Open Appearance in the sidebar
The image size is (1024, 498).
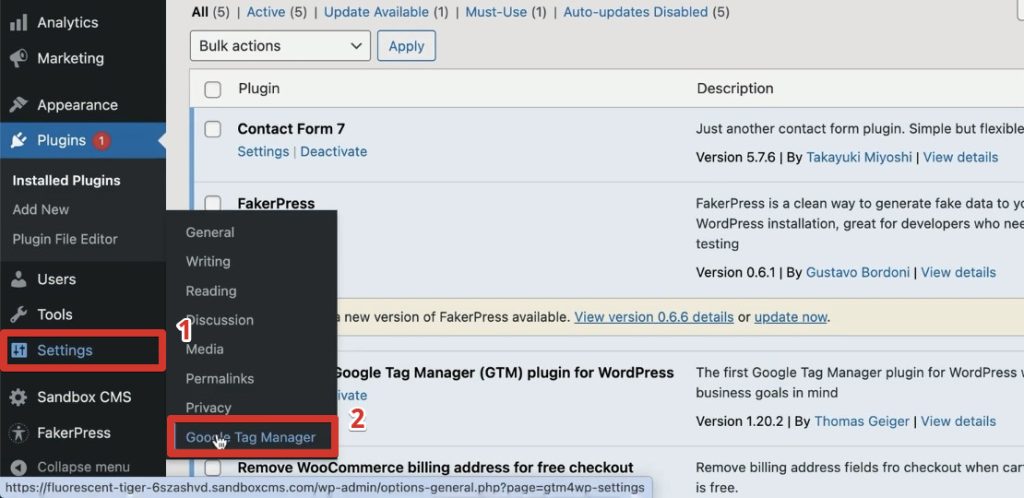[77, 105]
